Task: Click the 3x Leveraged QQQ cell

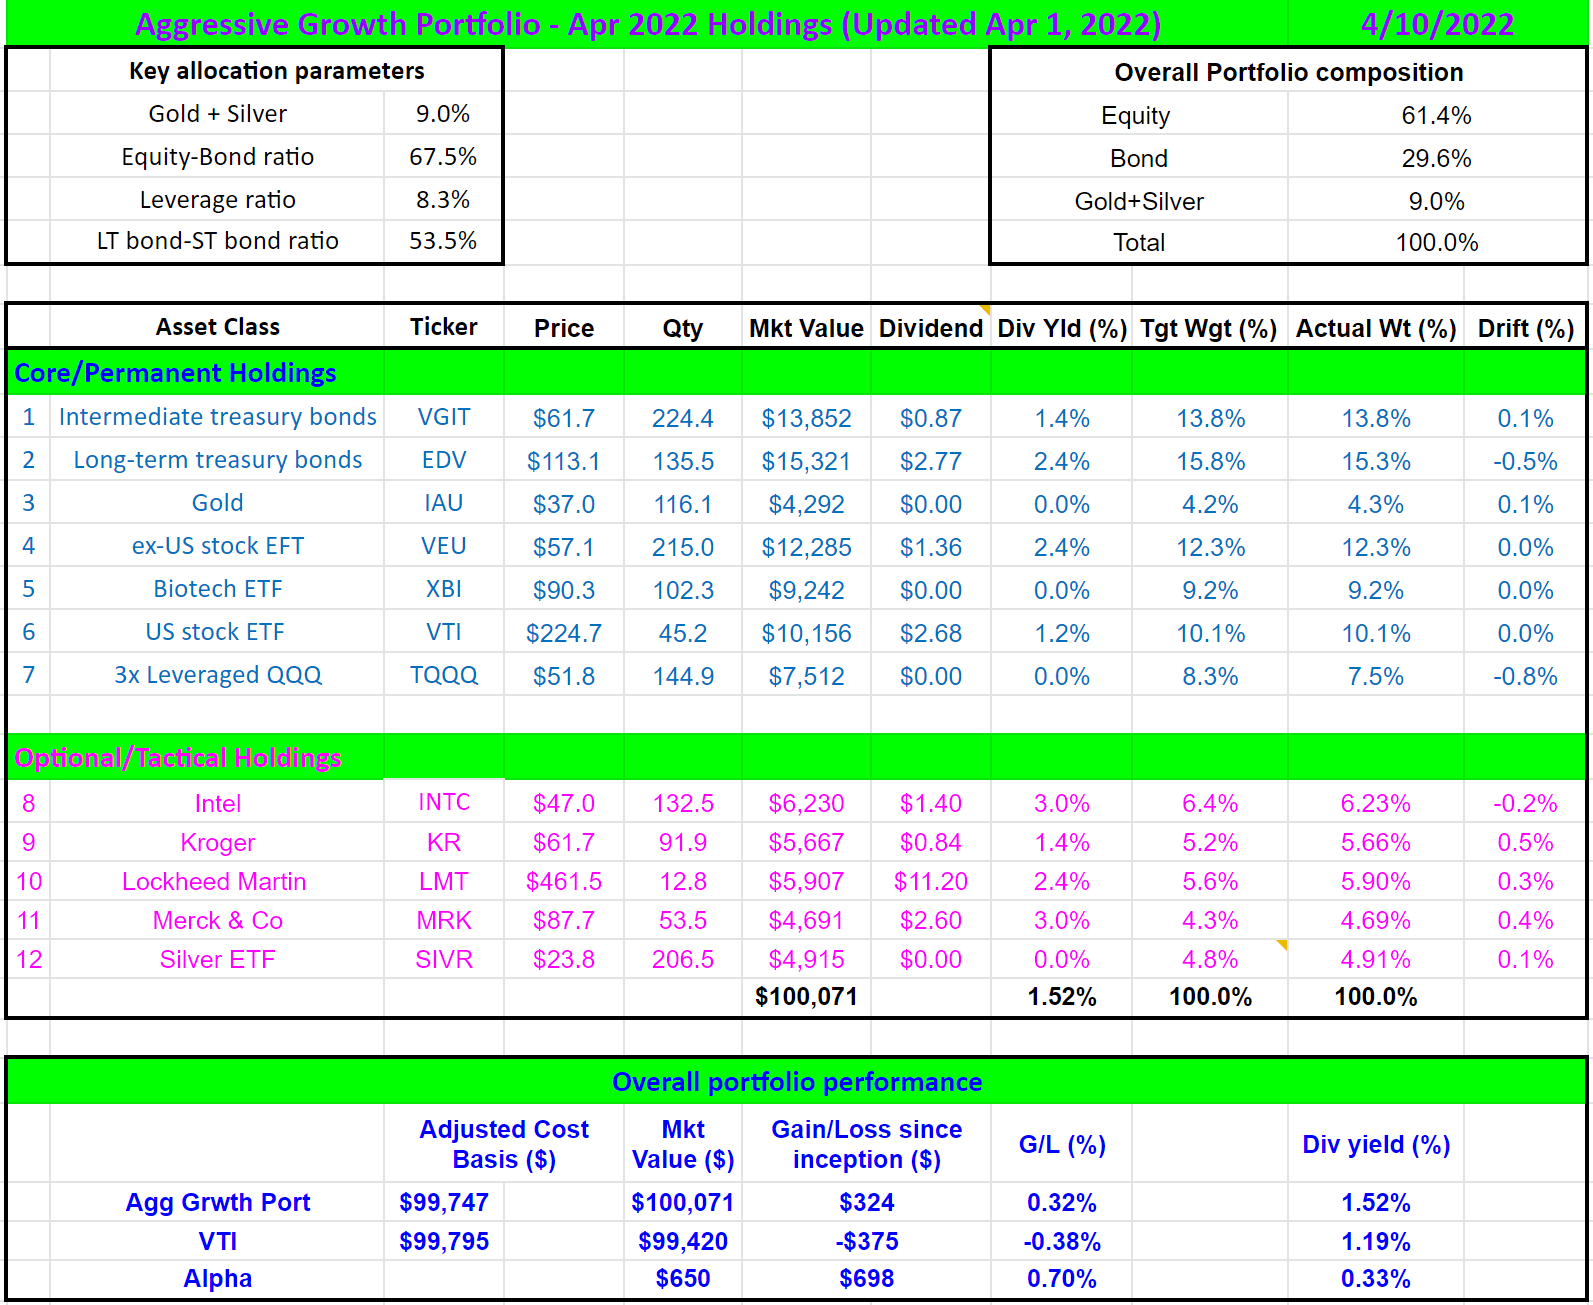Action: 218,675
